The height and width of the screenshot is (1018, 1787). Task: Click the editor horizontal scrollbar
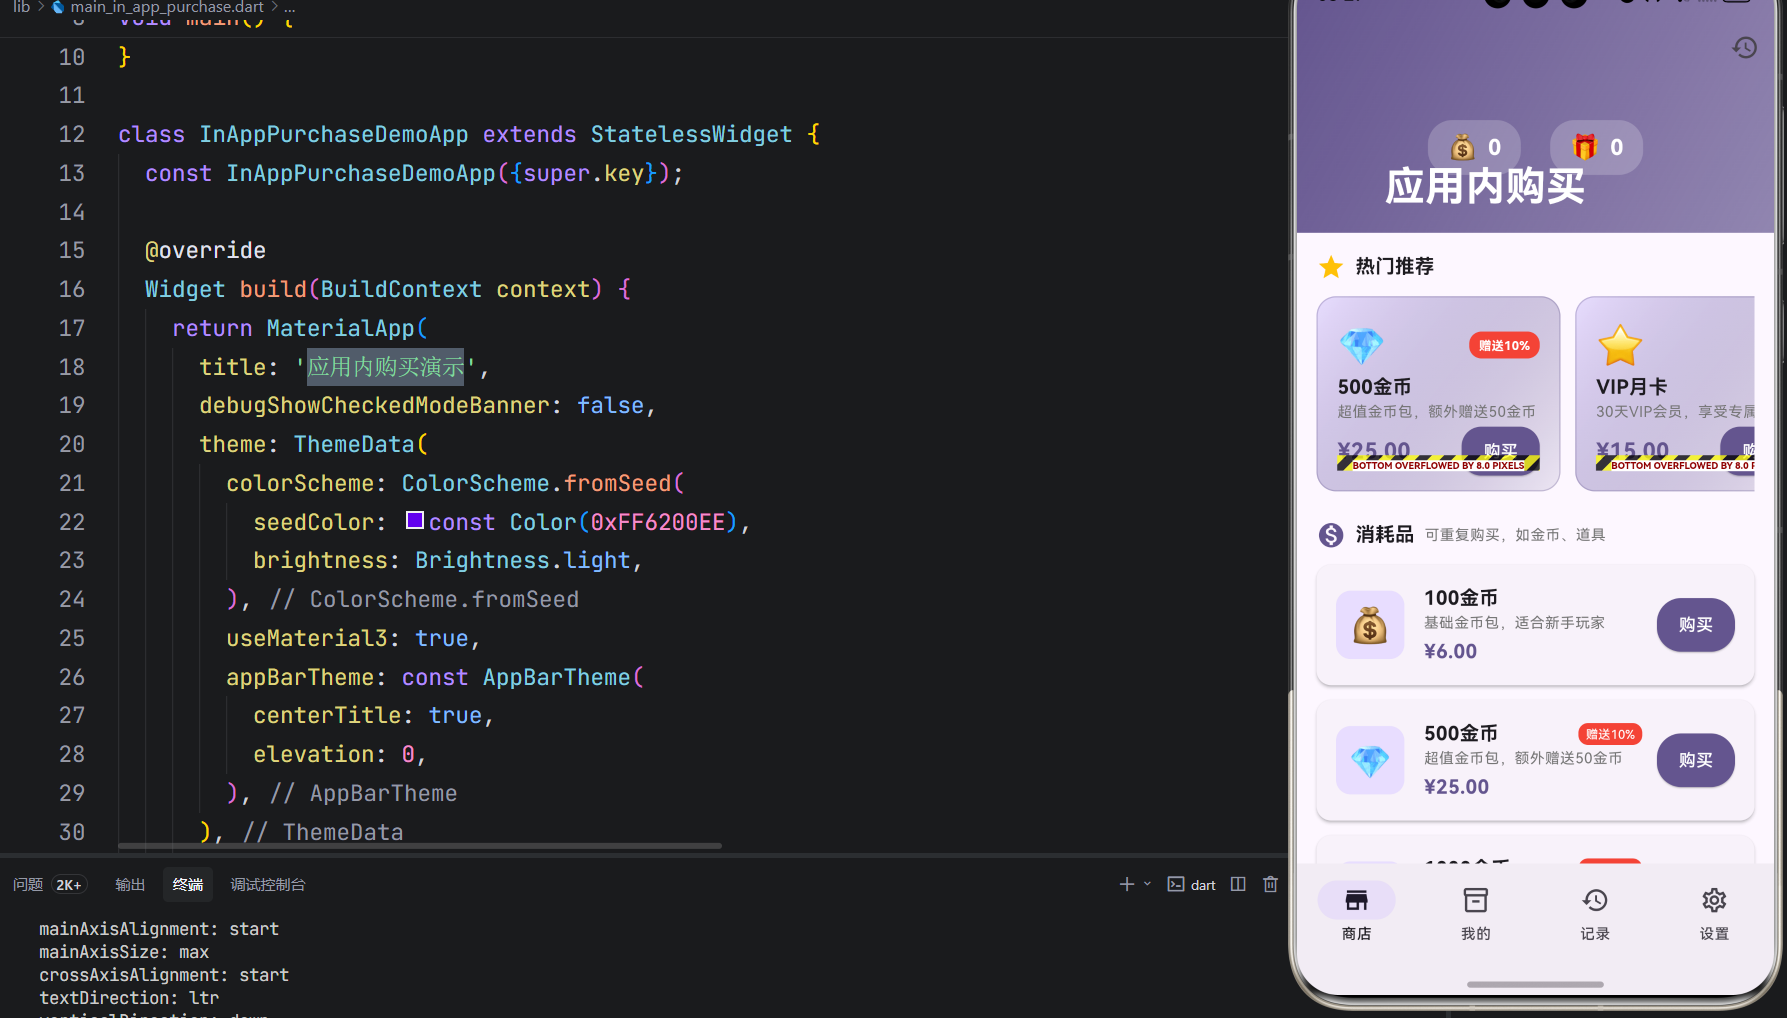point(420,846)
